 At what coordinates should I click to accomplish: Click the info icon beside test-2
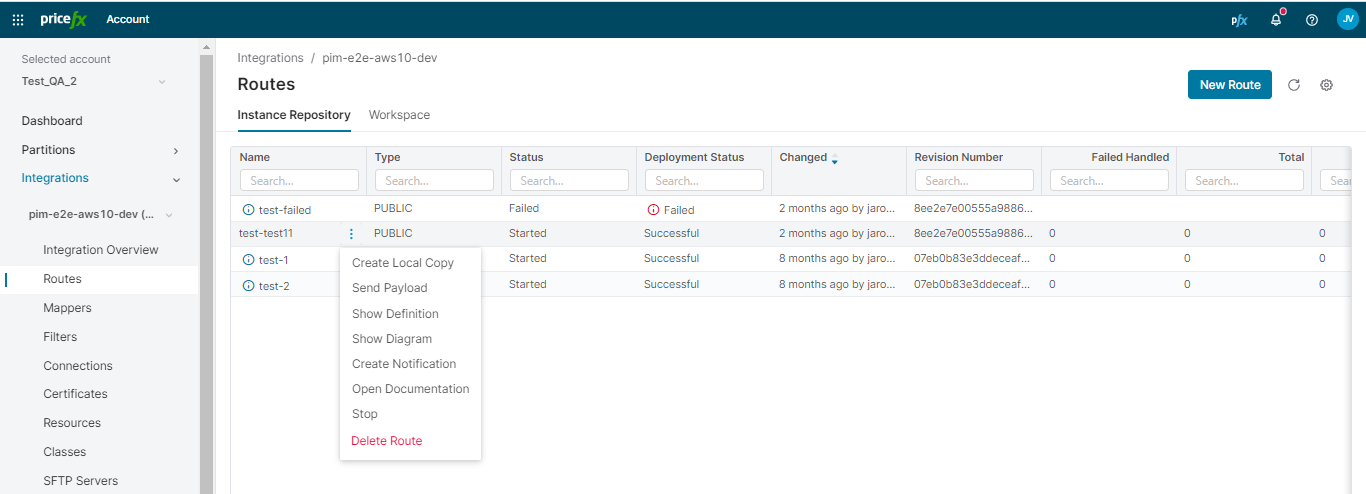pyautogui.click(x=249, y=286)
